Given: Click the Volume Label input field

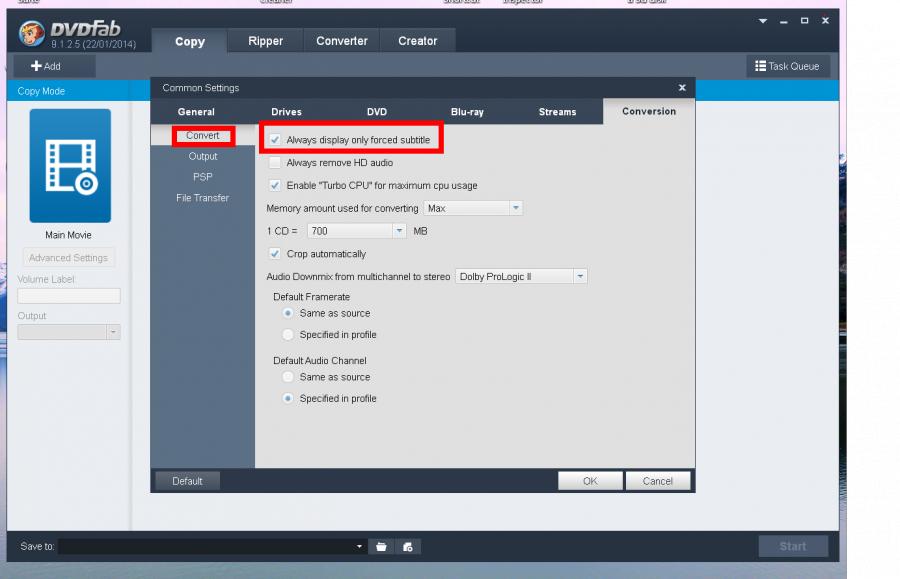Looking at the screenshot, I should point(69,296).
